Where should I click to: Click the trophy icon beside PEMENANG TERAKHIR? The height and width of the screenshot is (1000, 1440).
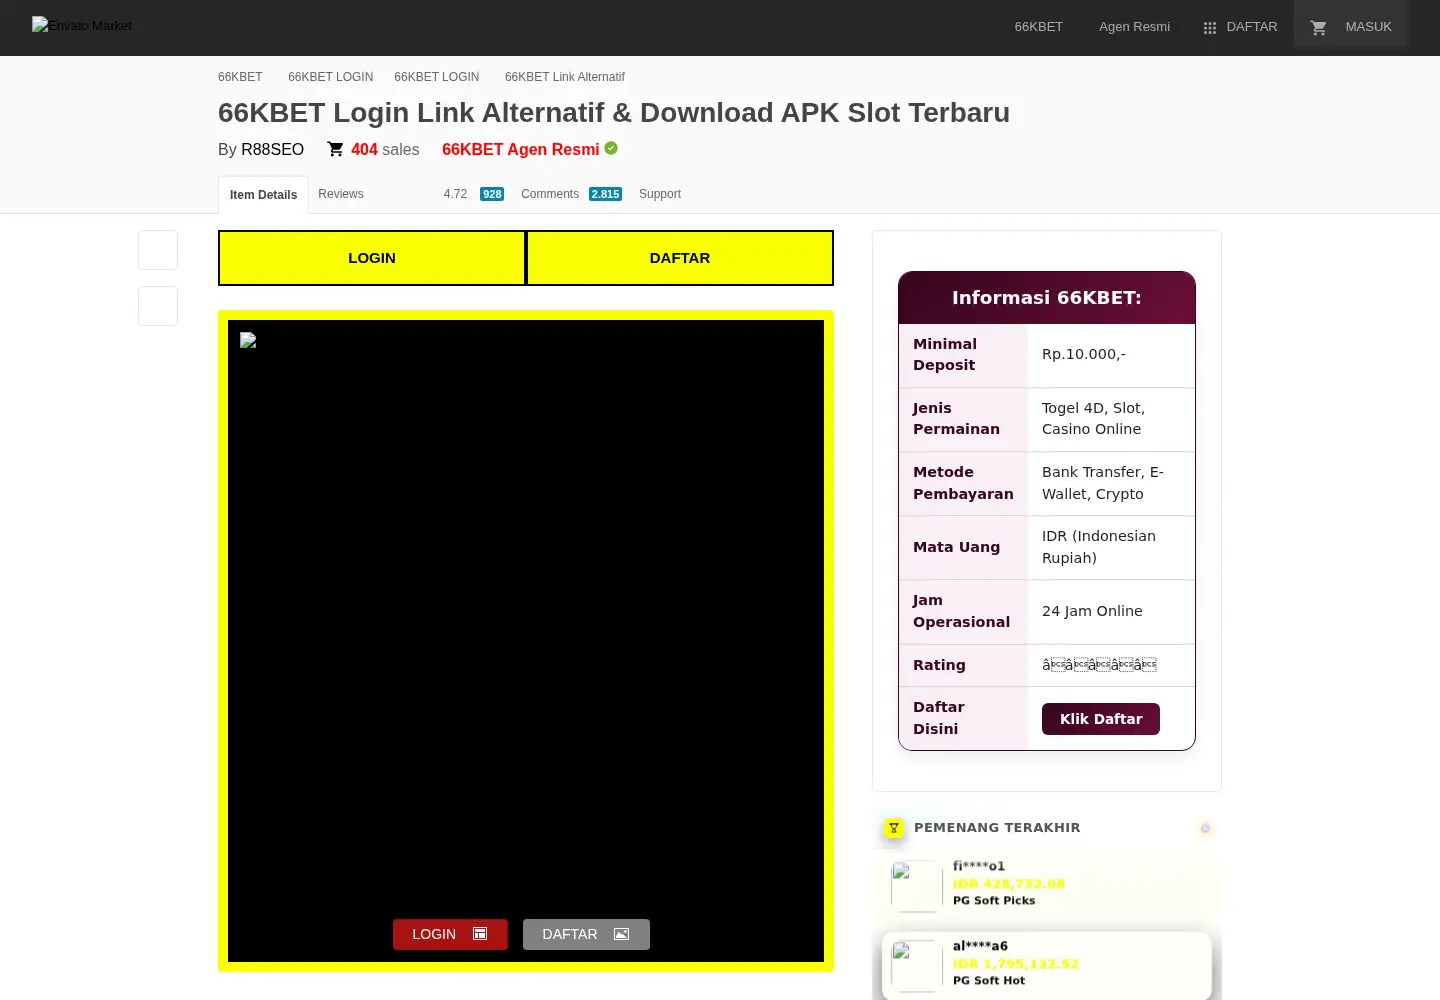[x=894, y=828]
